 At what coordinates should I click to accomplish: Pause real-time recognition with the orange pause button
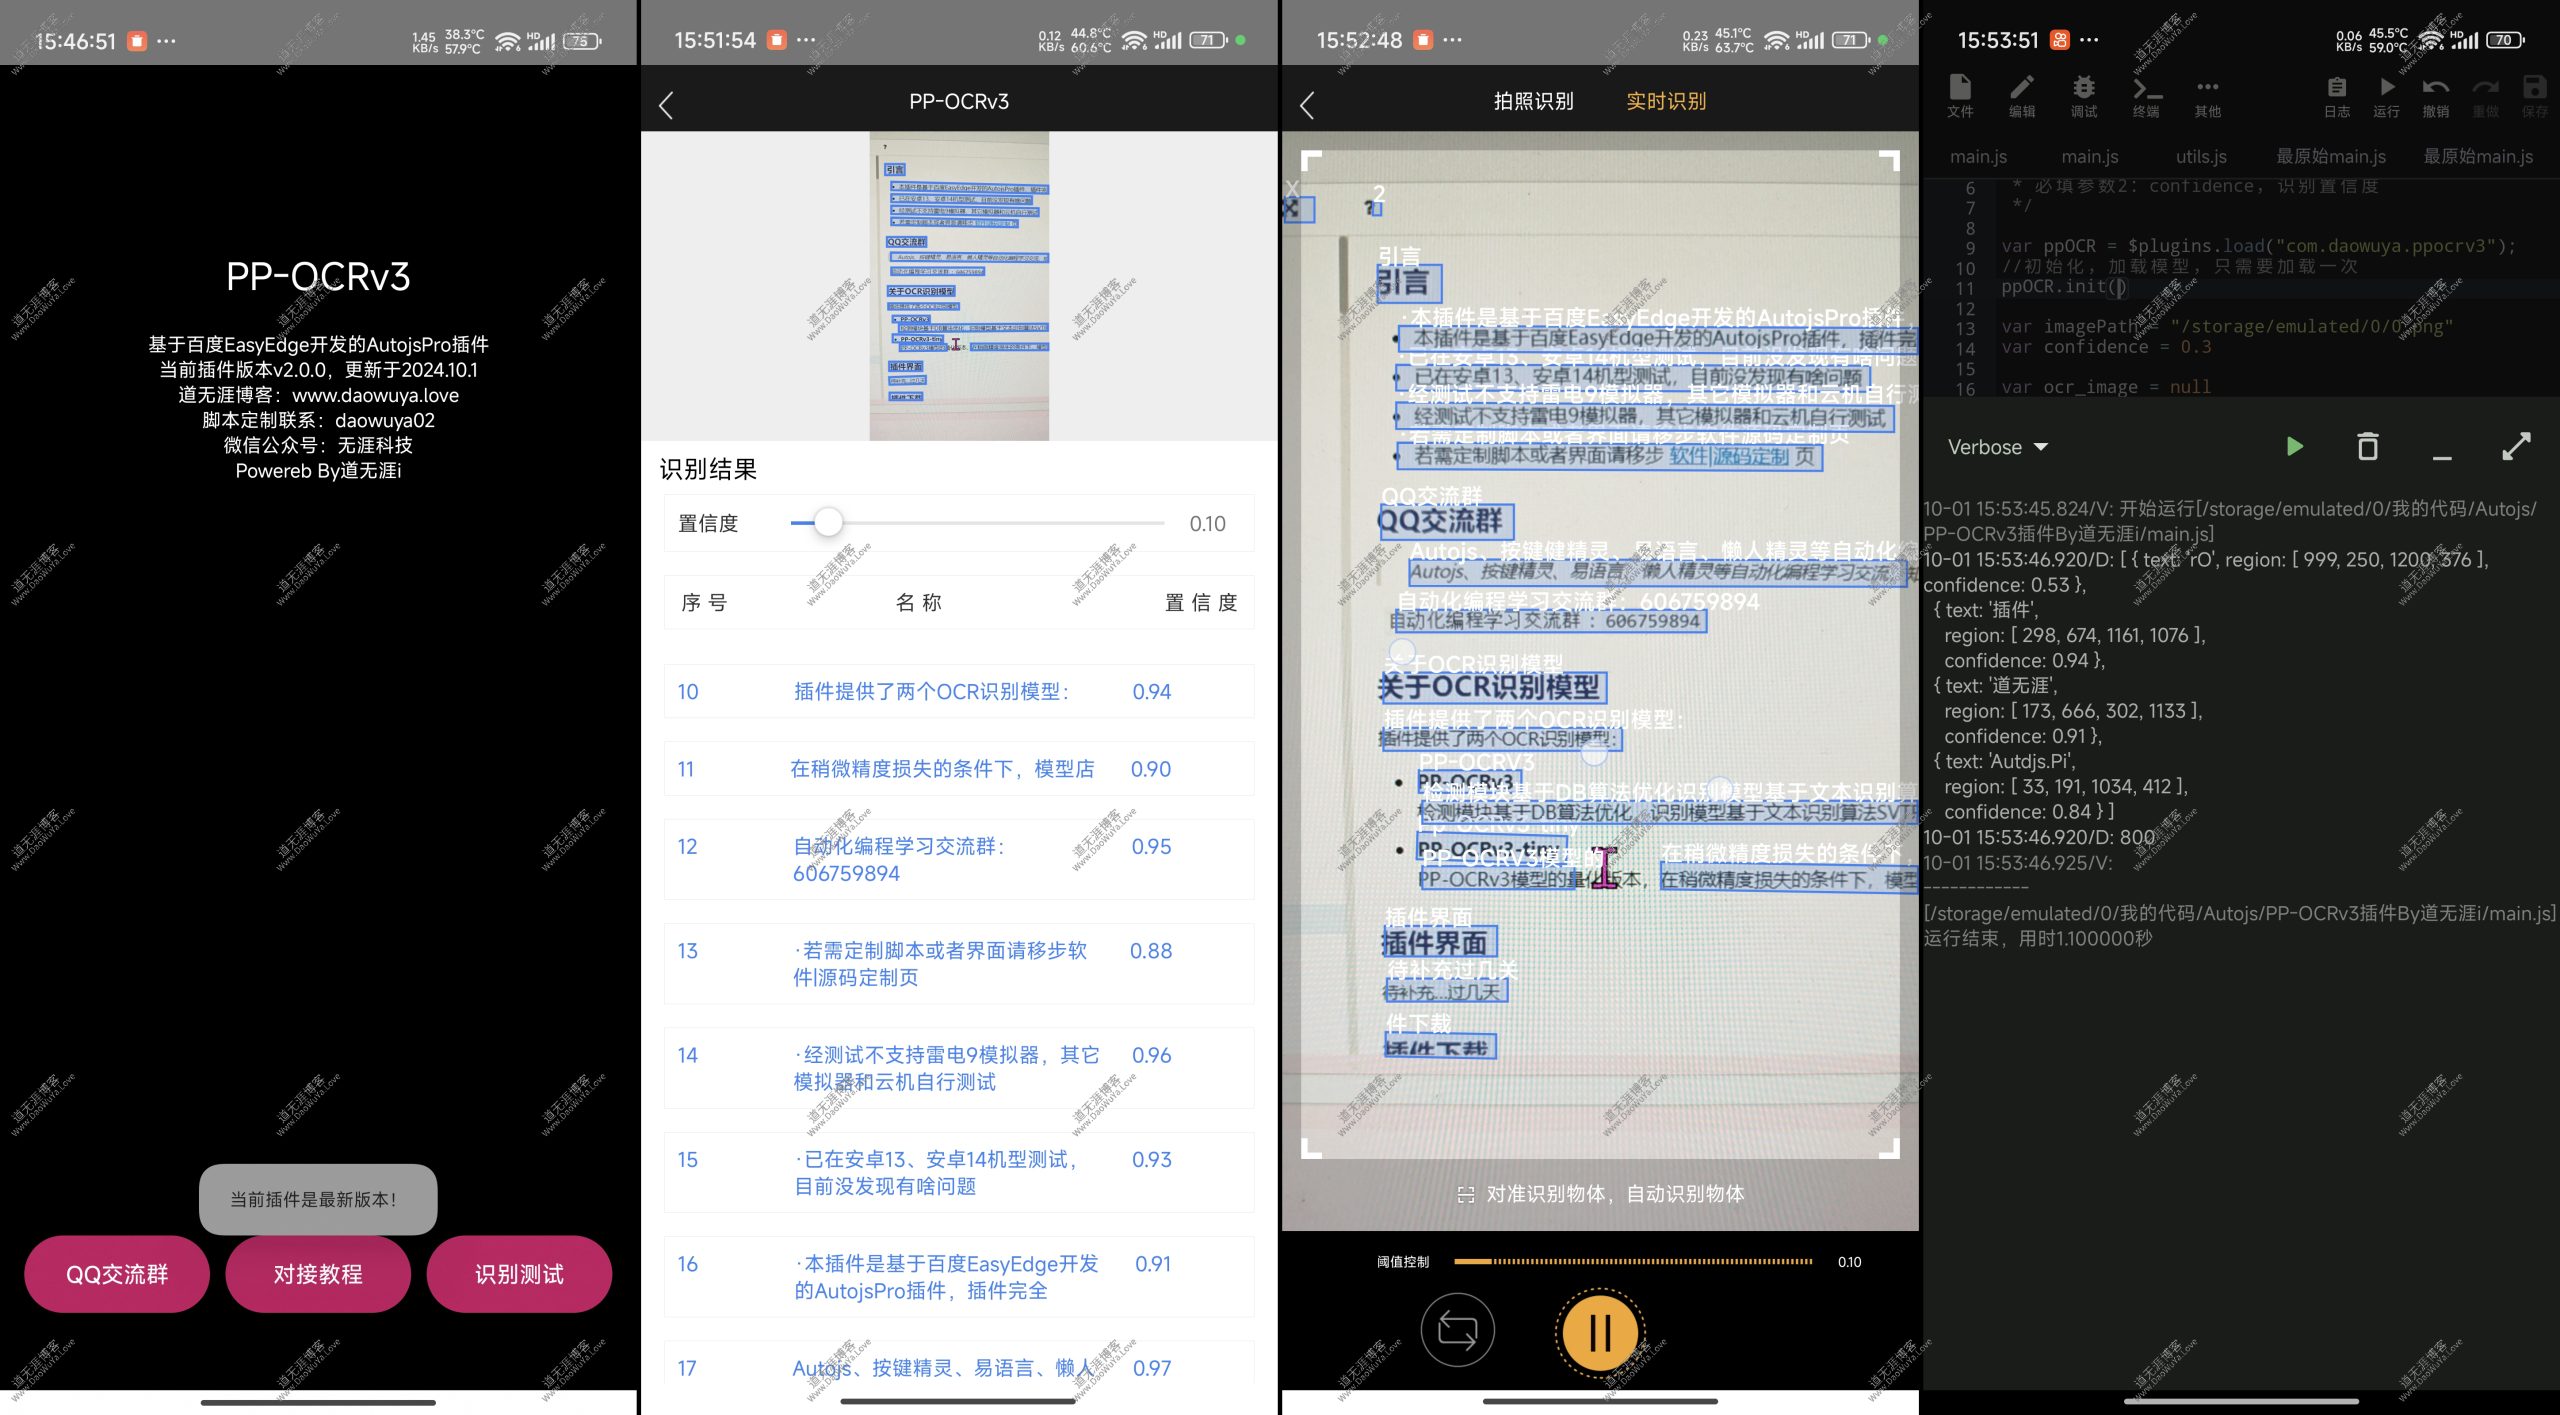[x=1600, y=1332]
